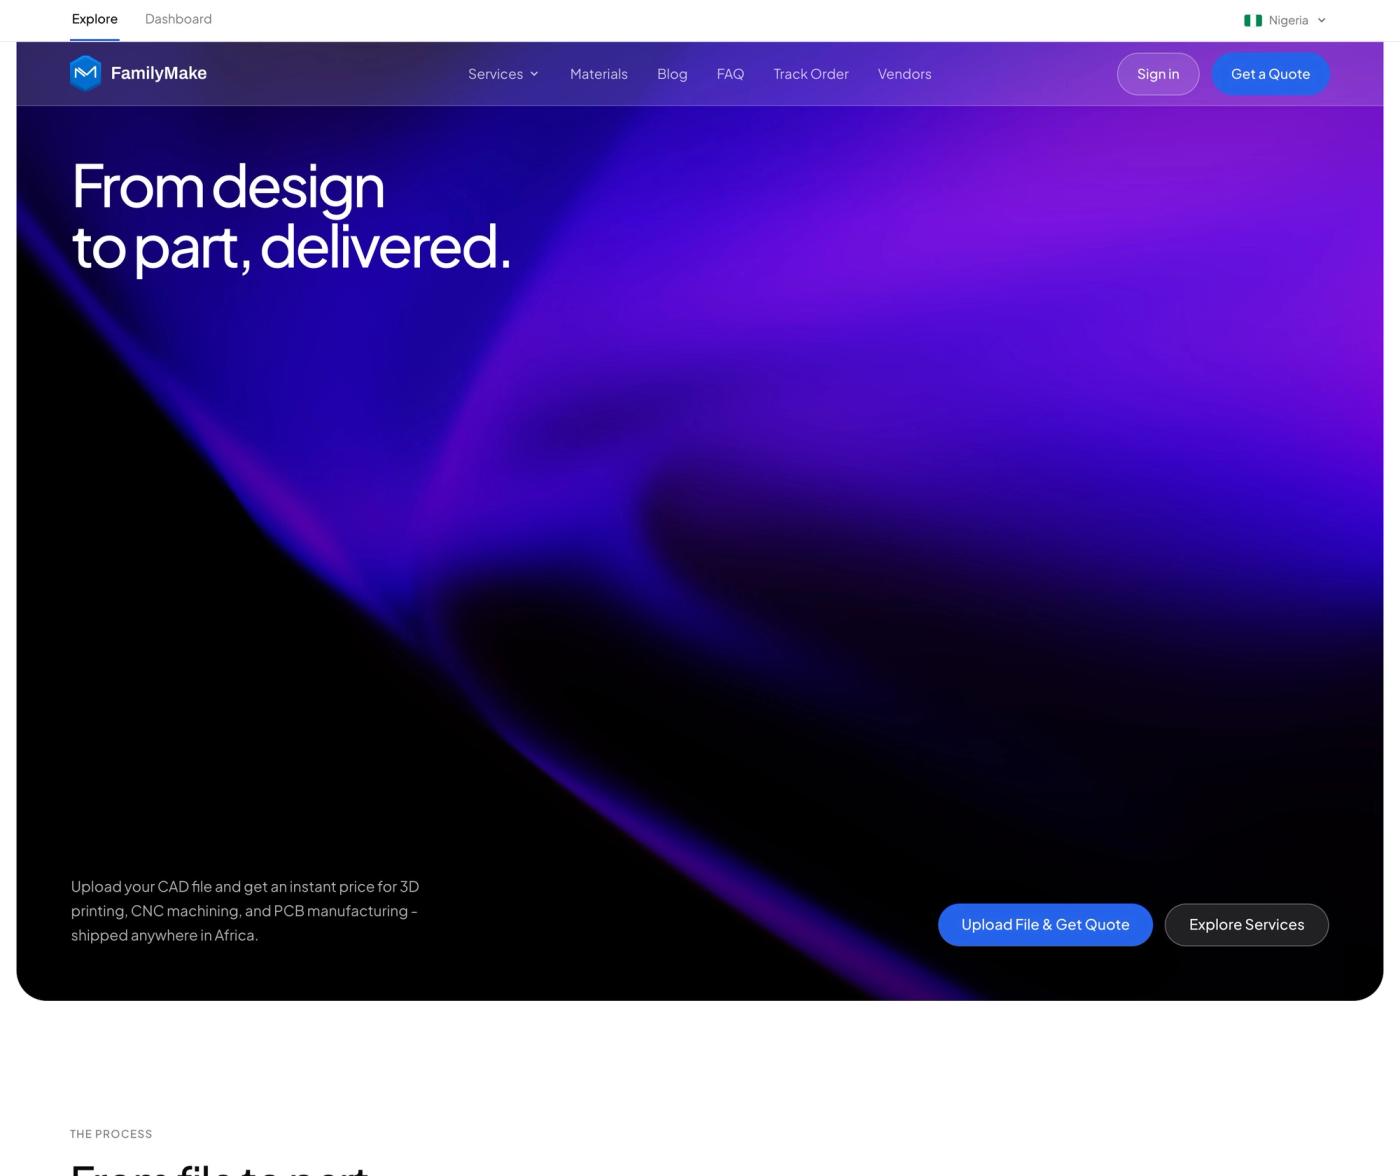
Task: Click Upload File & Get Quote button
Action: pos(1045,925)
